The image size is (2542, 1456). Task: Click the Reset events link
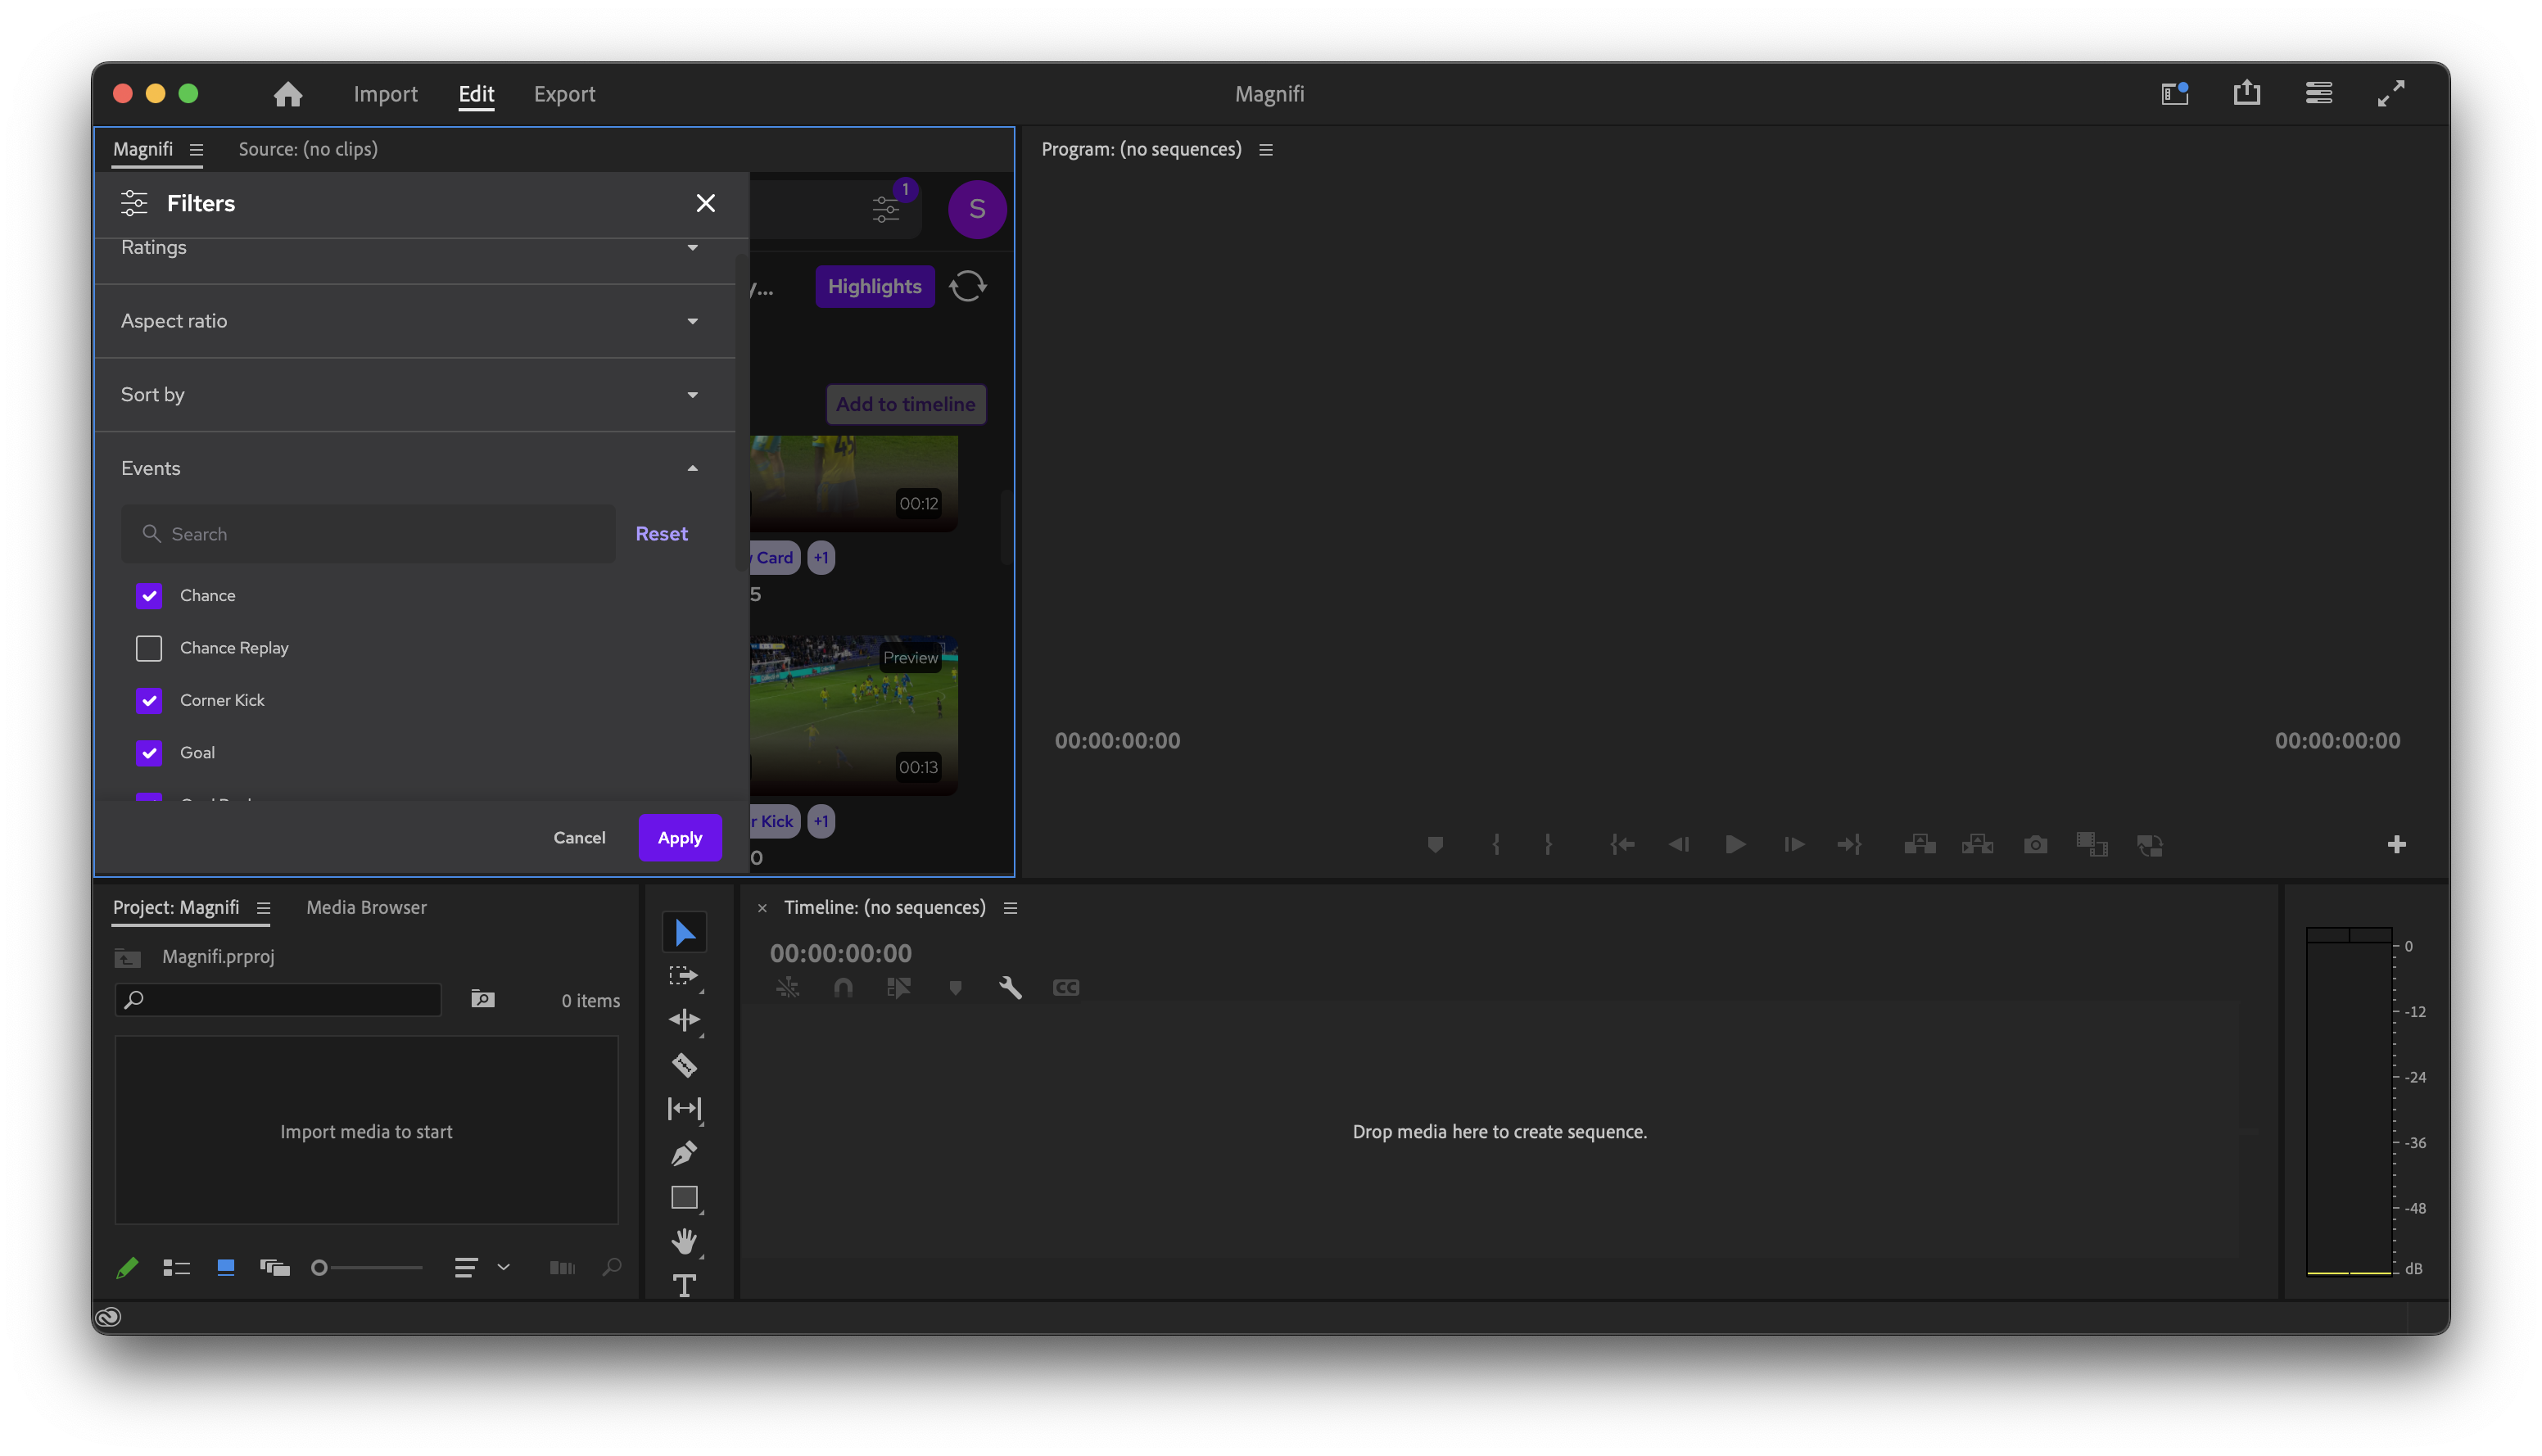click(x=661, y=534)
